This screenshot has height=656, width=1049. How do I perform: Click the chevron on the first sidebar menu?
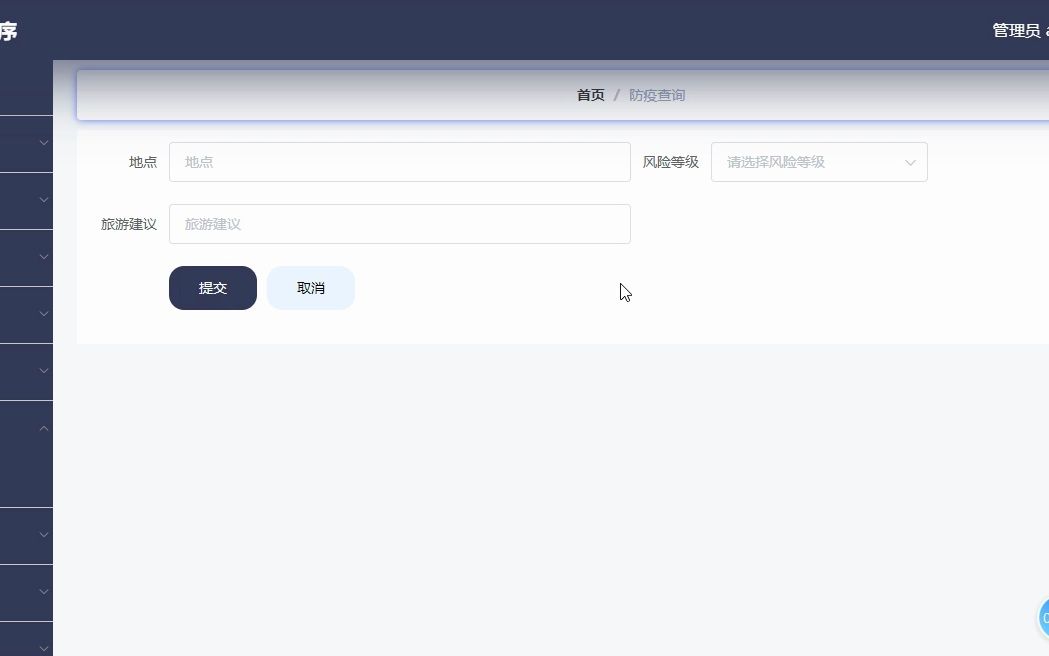[x=42, y=144]
